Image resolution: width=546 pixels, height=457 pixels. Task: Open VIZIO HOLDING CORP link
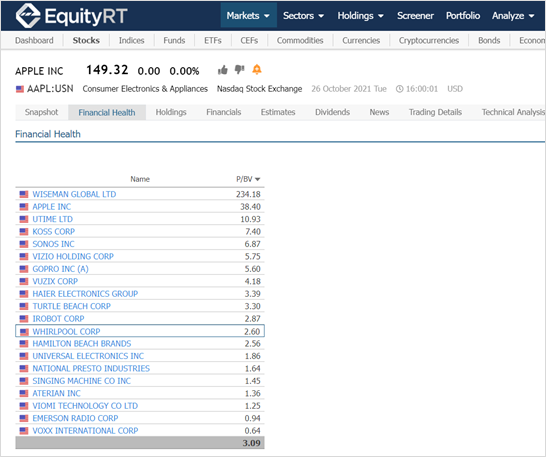[x=73, y=257]
